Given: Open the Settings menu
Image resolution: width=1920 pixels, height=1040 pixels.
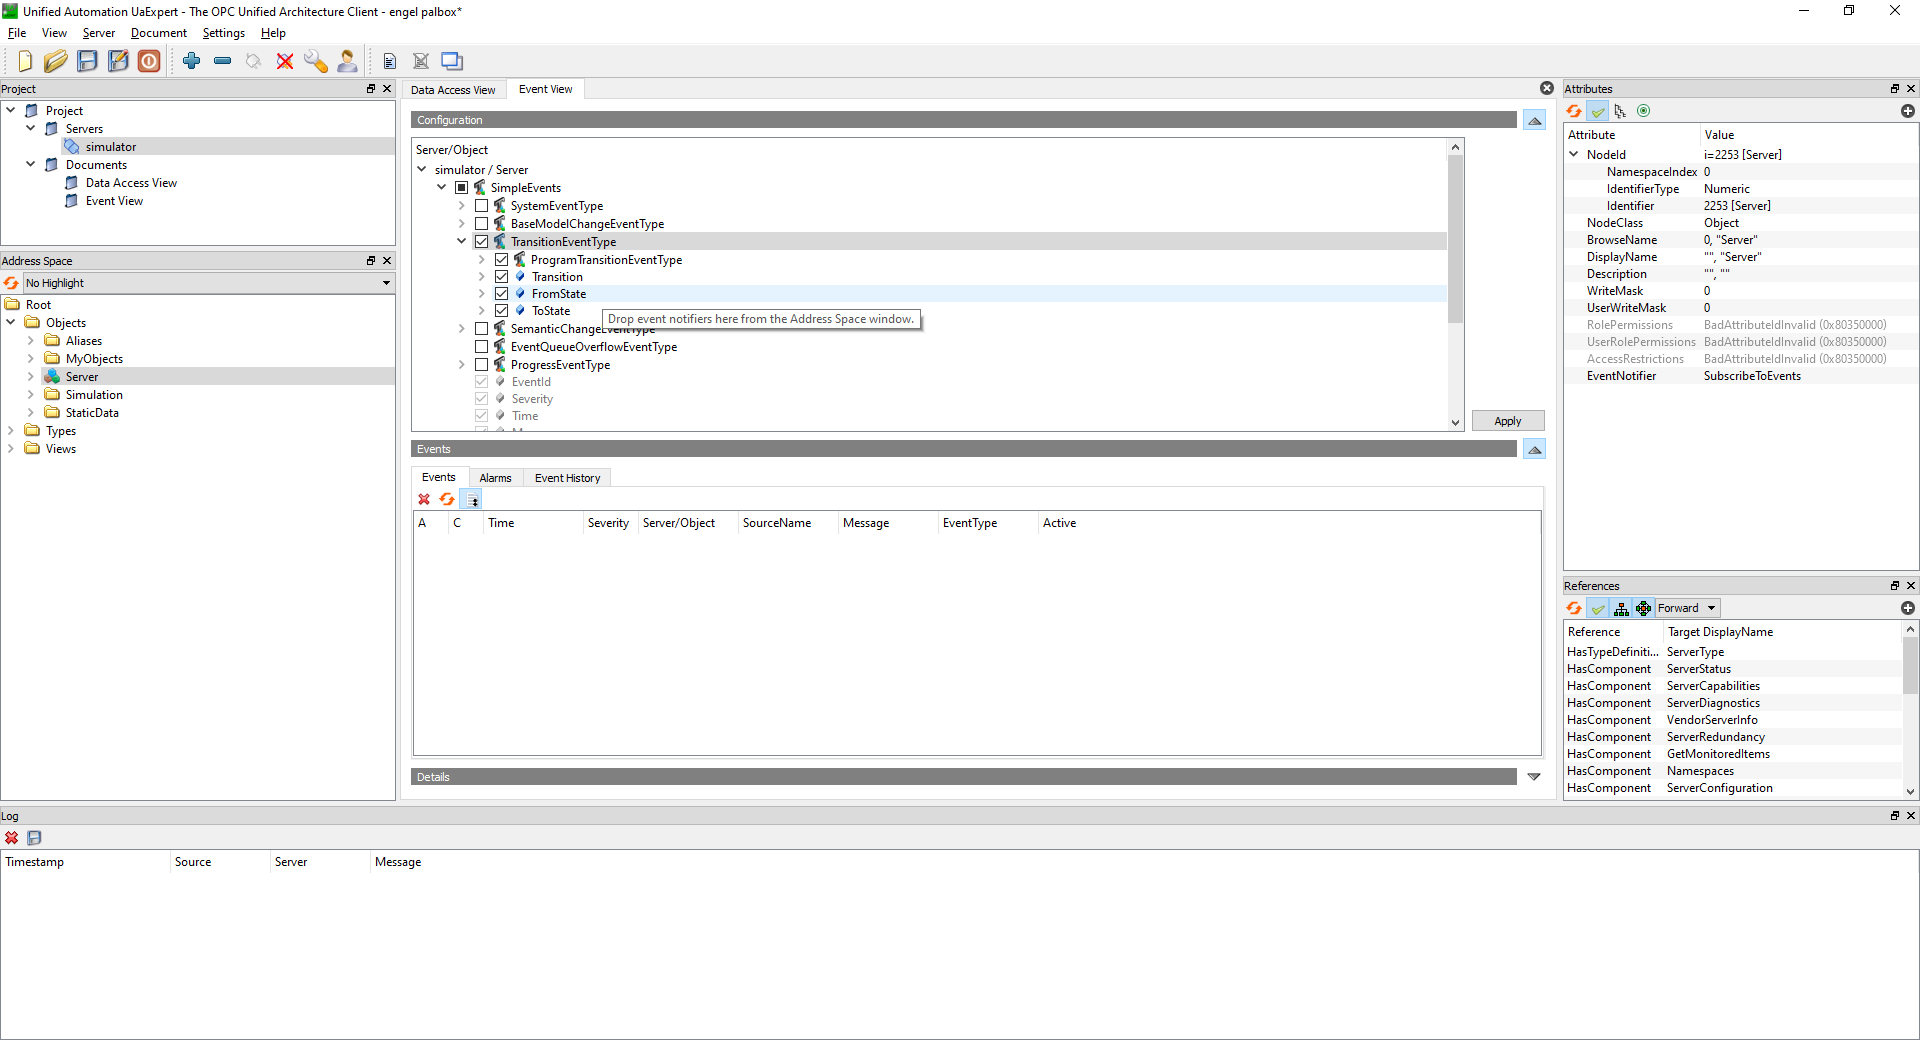Looking at the screenshot, I should pyautogui.click(x=223, y=32).
